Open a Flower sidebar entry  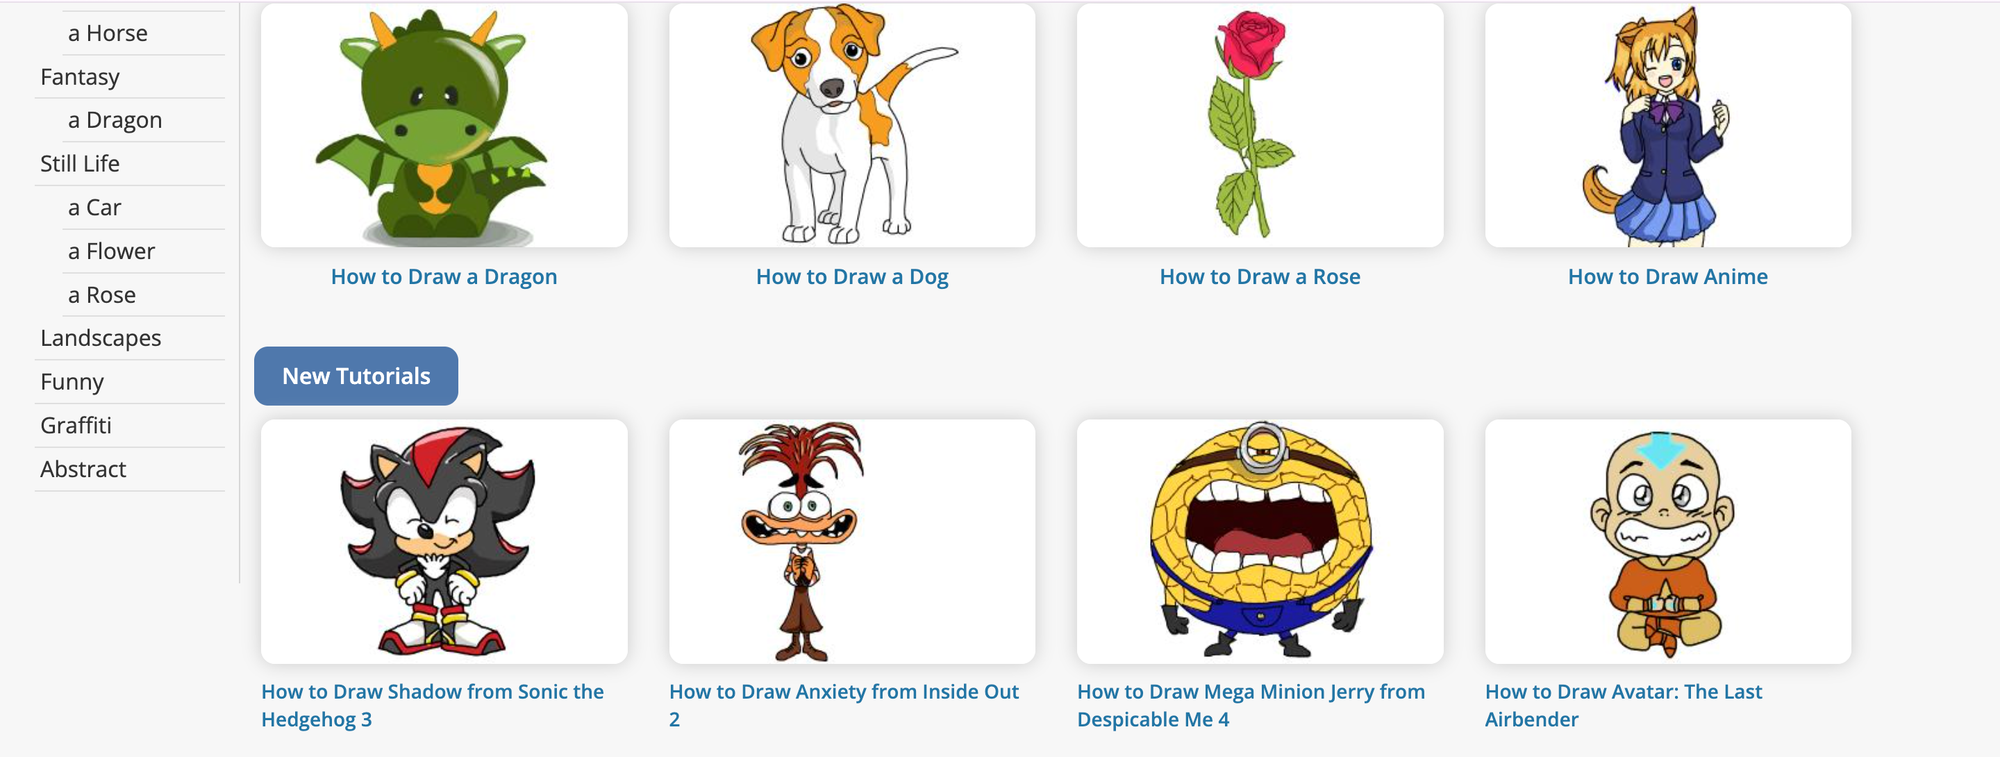click(111, 251)
